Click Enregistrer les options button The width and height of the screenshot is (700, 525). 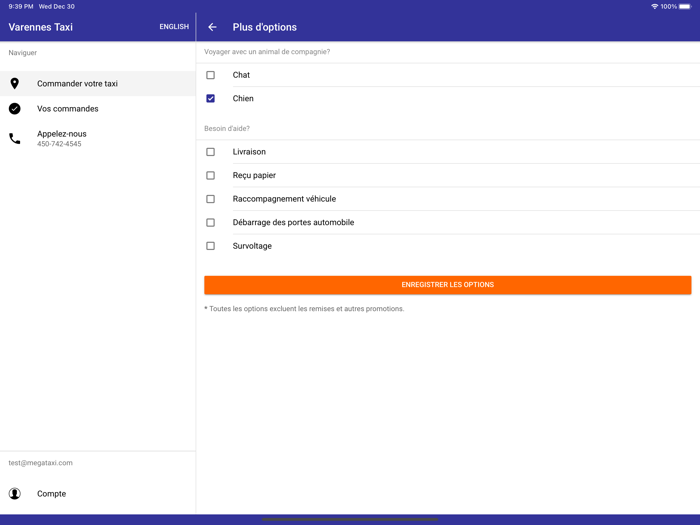click(x=448, y=285)
